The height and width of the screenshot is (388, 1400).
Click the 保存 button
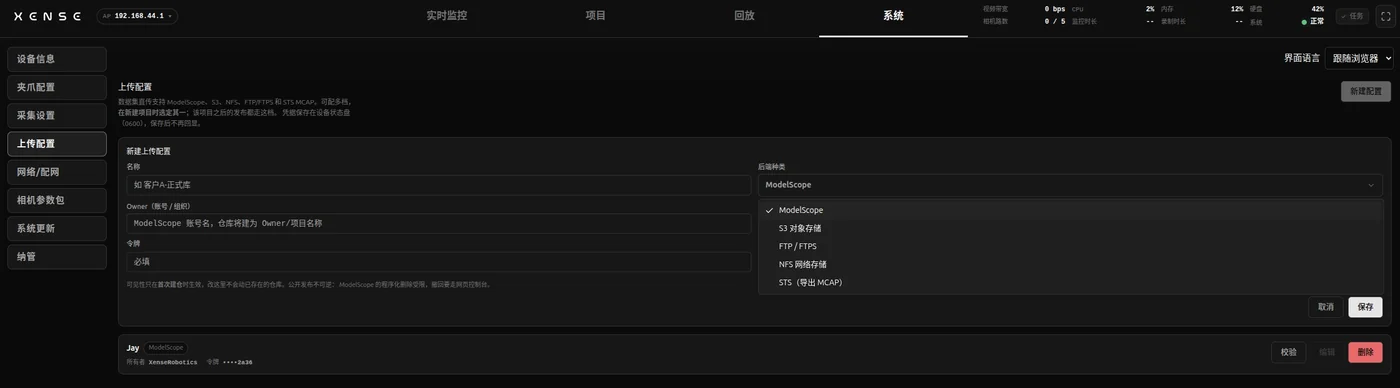coord(1365,307)
